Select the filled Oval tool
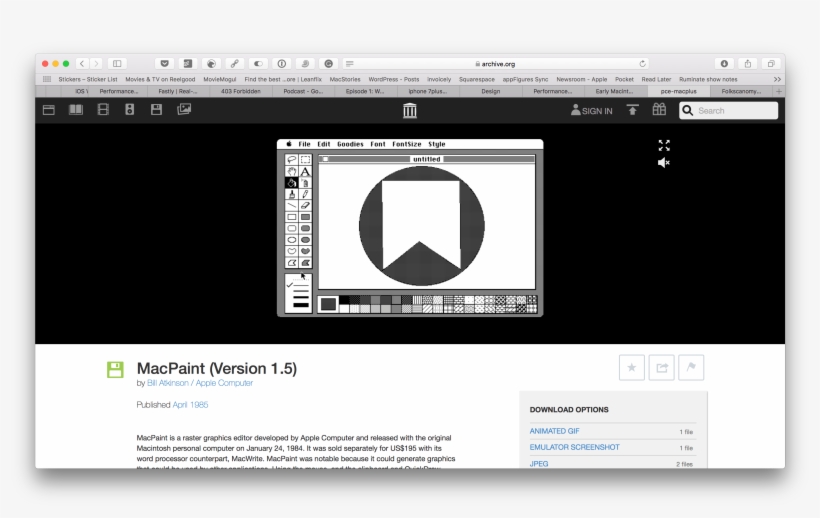Viewport: 820px width, 518px height. click(x=305, y=240)
